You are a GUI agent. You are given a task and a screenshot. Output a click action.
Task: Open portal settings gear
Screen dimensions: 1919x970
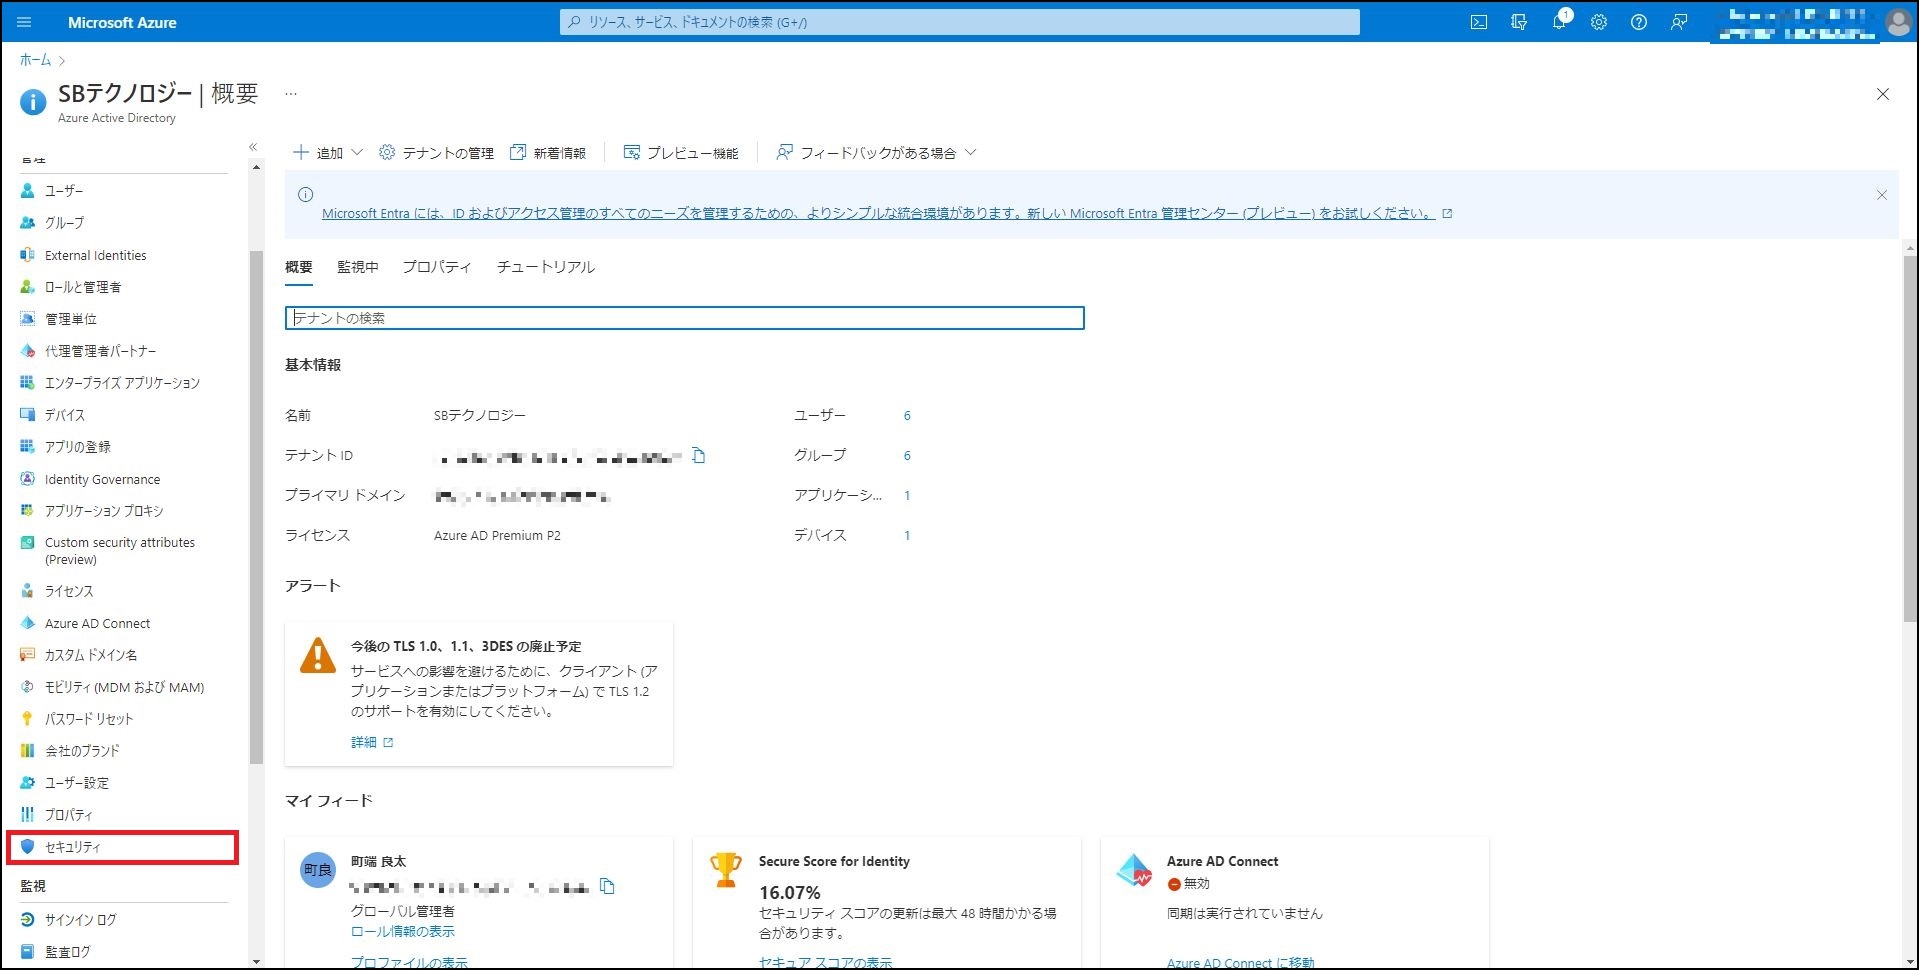1599,22
